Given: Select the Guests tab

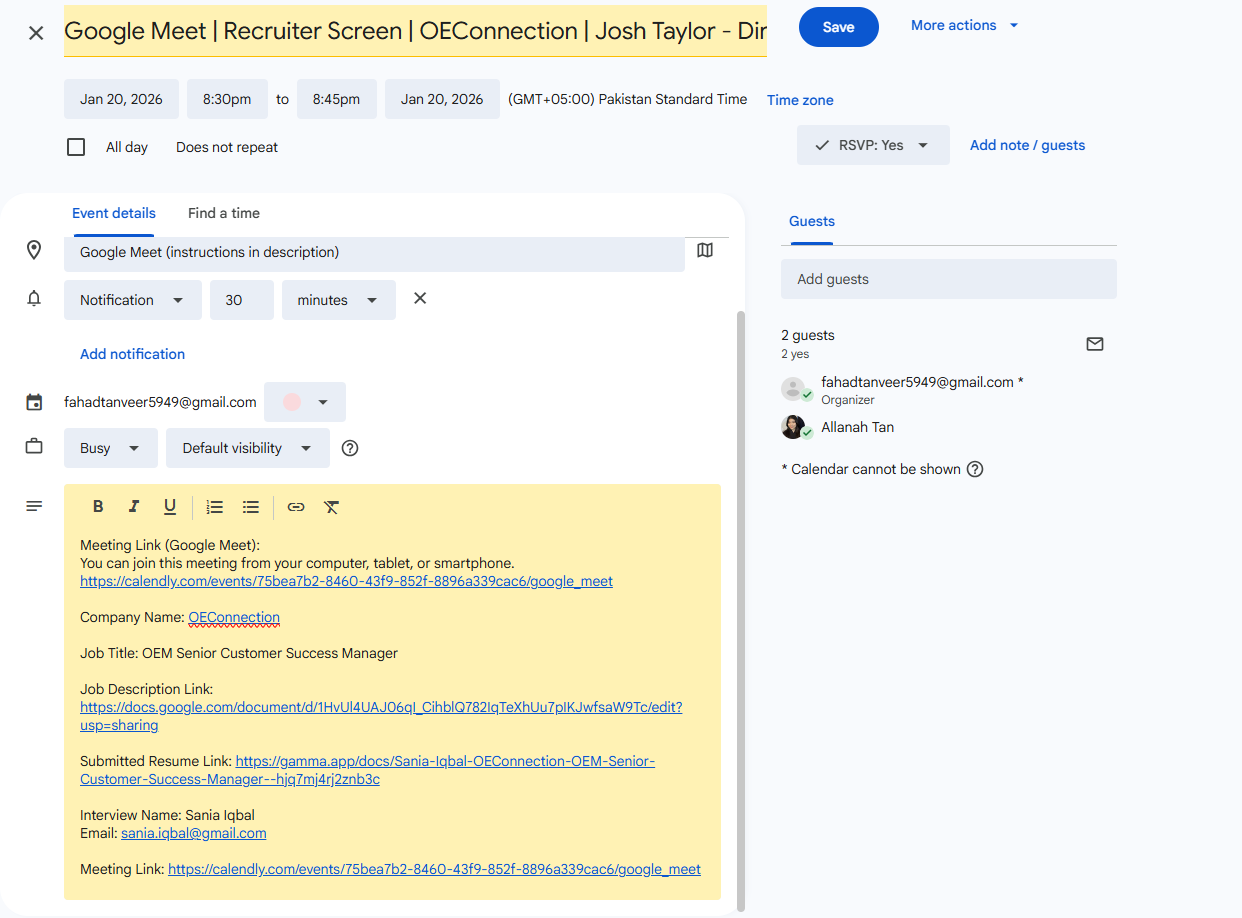Looking at the screenshot, I should [812, 221].
